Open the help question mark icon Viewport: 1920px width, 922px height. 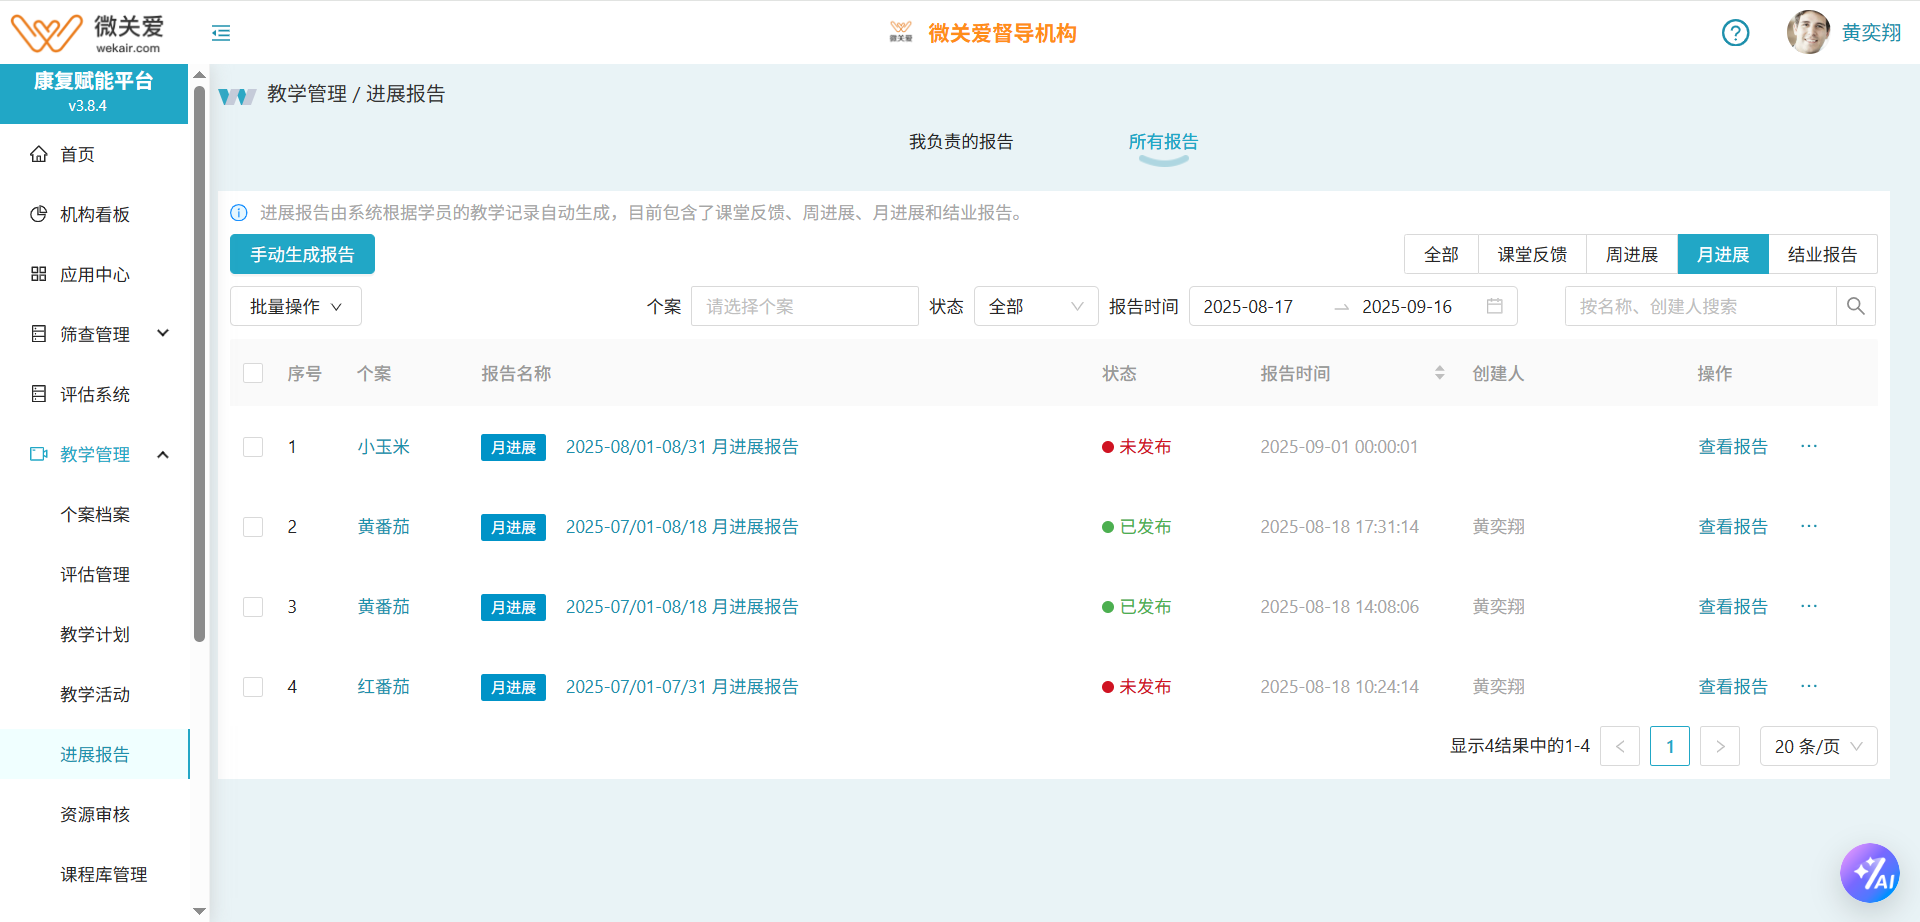(1735, 33)
